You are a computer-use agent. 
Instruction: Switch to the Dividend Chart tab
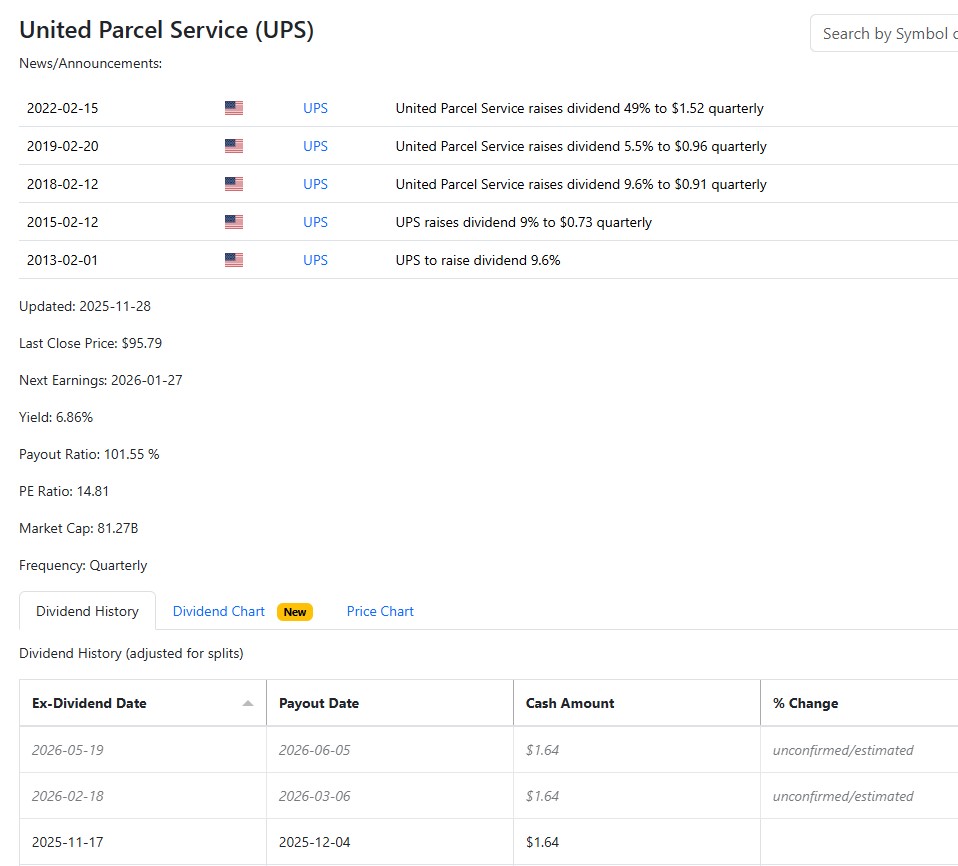[x=219, y=611]
